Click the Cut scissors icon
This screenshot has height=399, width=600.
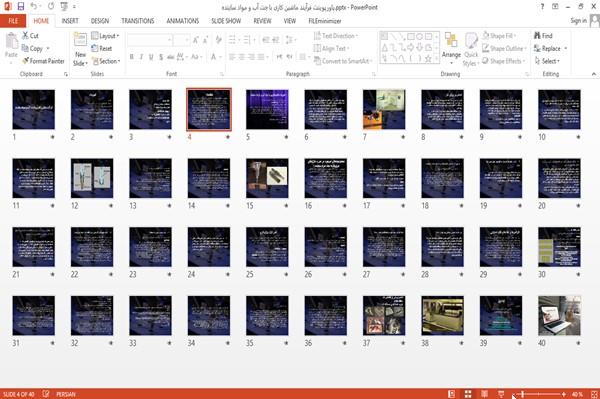pyautogui.click(x=25, y=36)
